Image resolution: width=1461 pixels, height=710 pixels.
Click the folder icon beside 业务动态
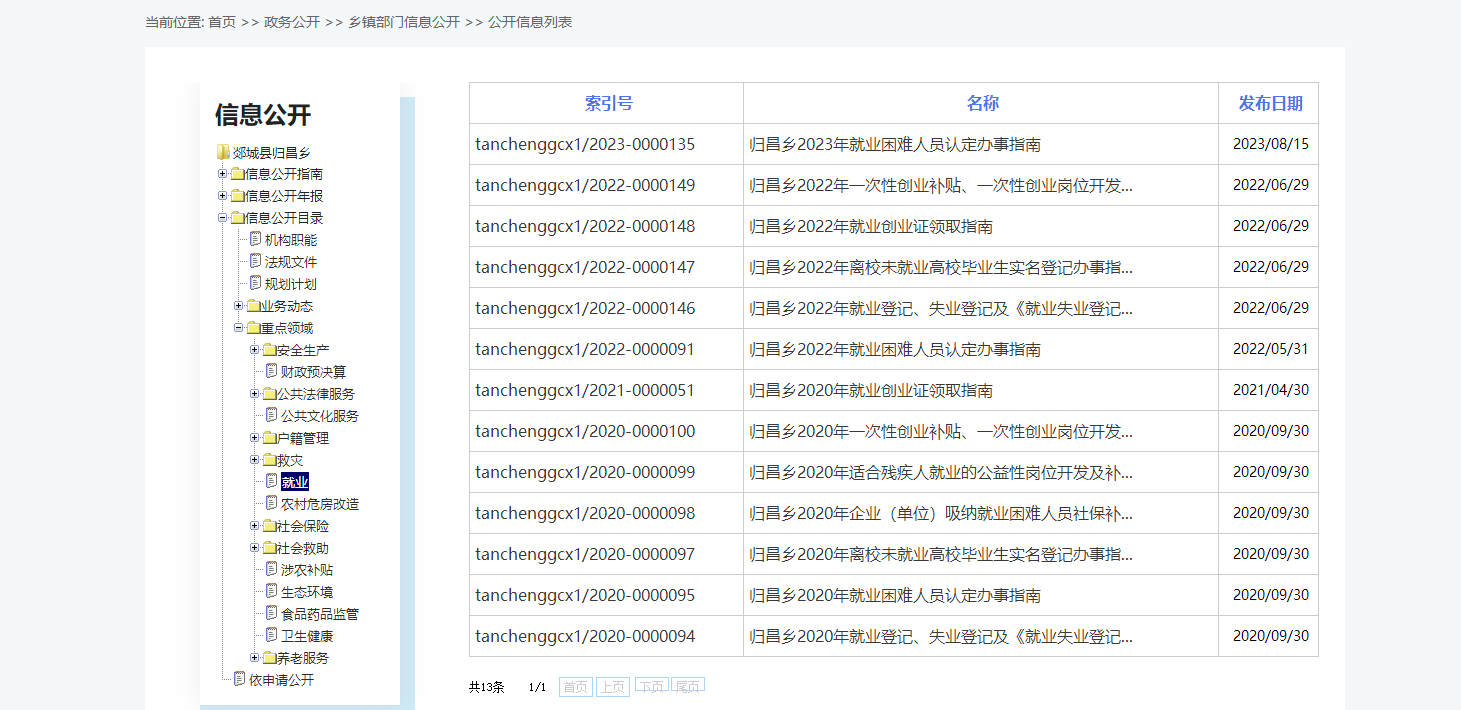pos(253,306)
